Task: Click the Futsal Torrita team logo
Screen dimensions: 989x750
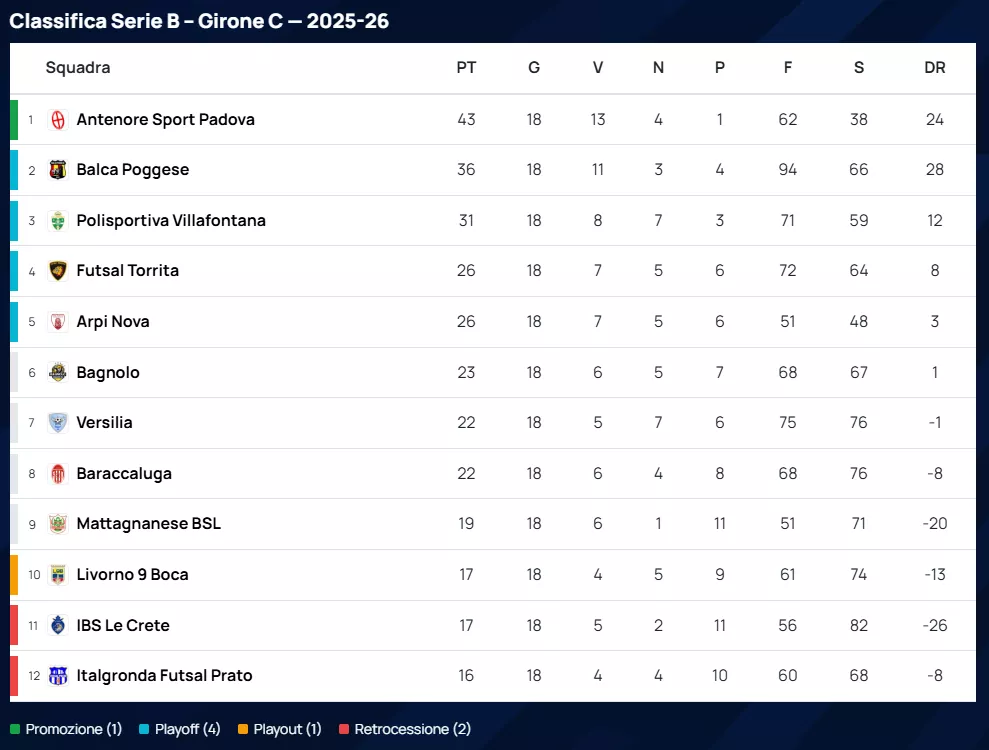Action: point(58,271)
